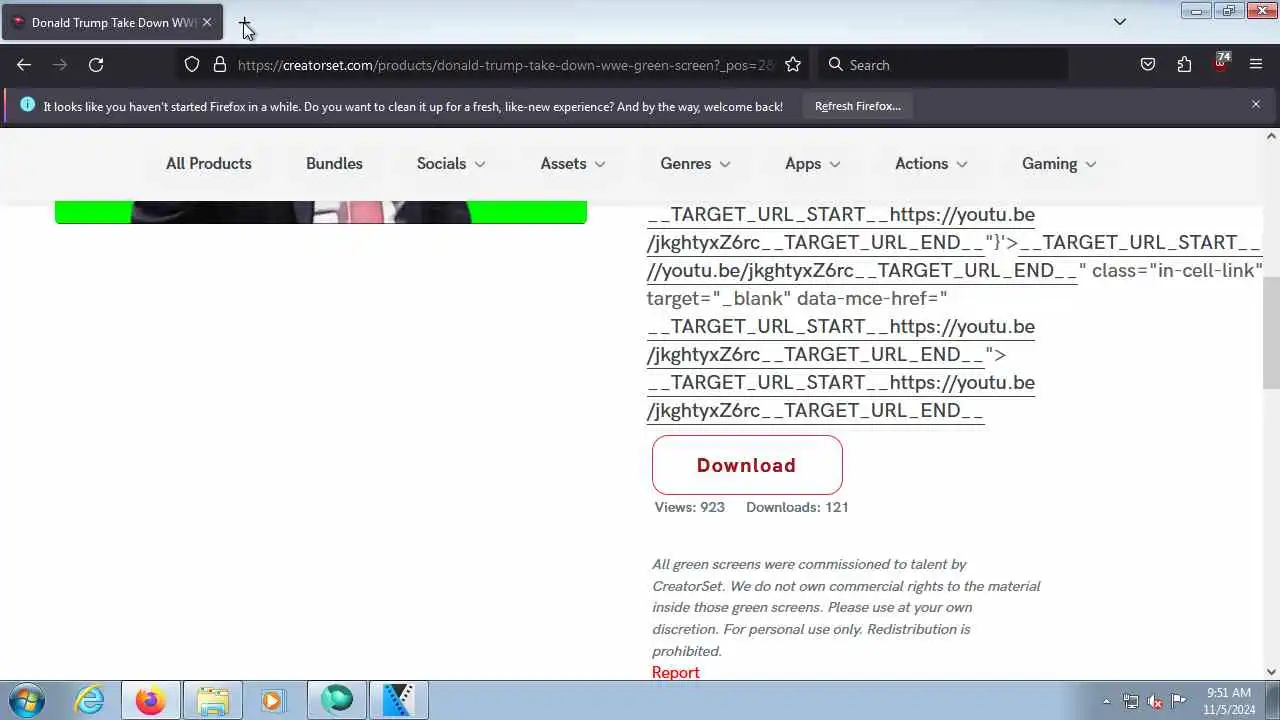The width and height of the screenshot is (1280, 720).
Task: Bookmark this page with star icon
Action: pyautogui.click(x=793, y=65)
